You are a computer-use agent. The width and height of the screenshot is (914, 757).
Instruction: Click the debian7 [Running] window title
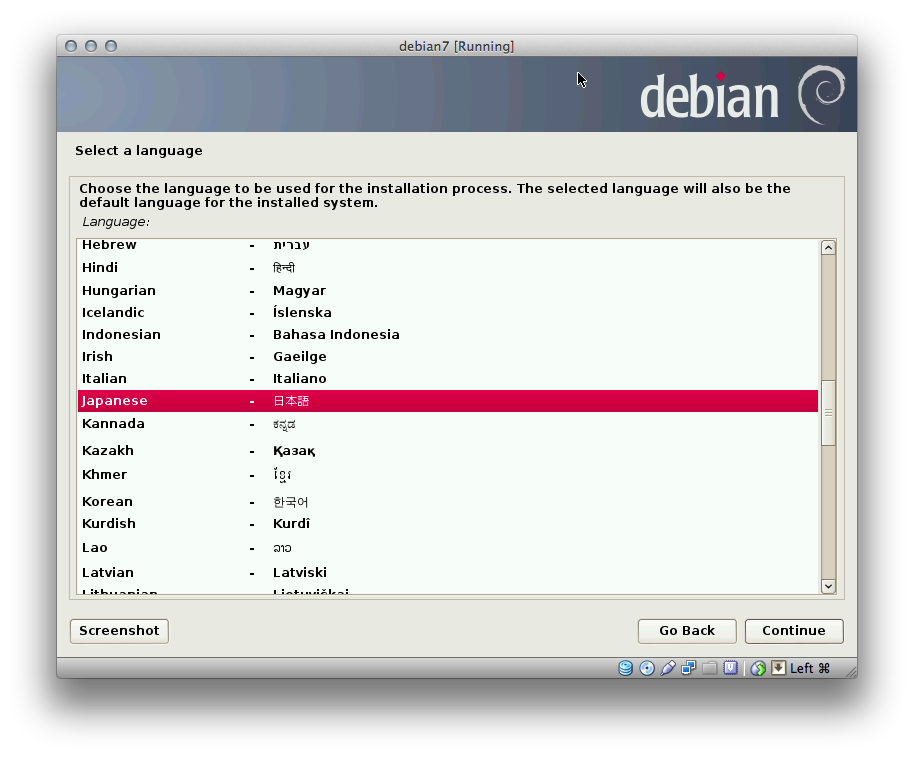click(456, 46)
